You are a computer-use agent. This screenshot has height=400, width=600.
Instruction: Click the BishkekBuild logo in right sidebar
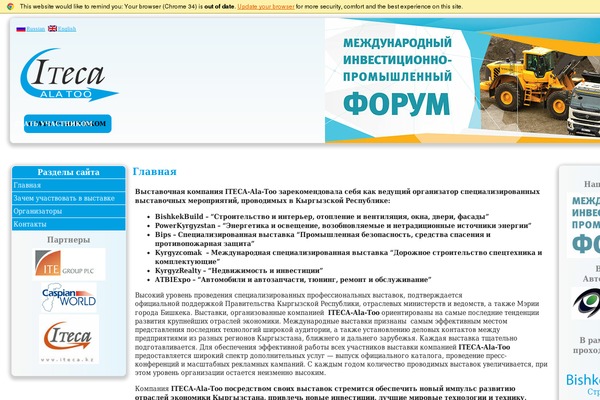coord(583,384)
